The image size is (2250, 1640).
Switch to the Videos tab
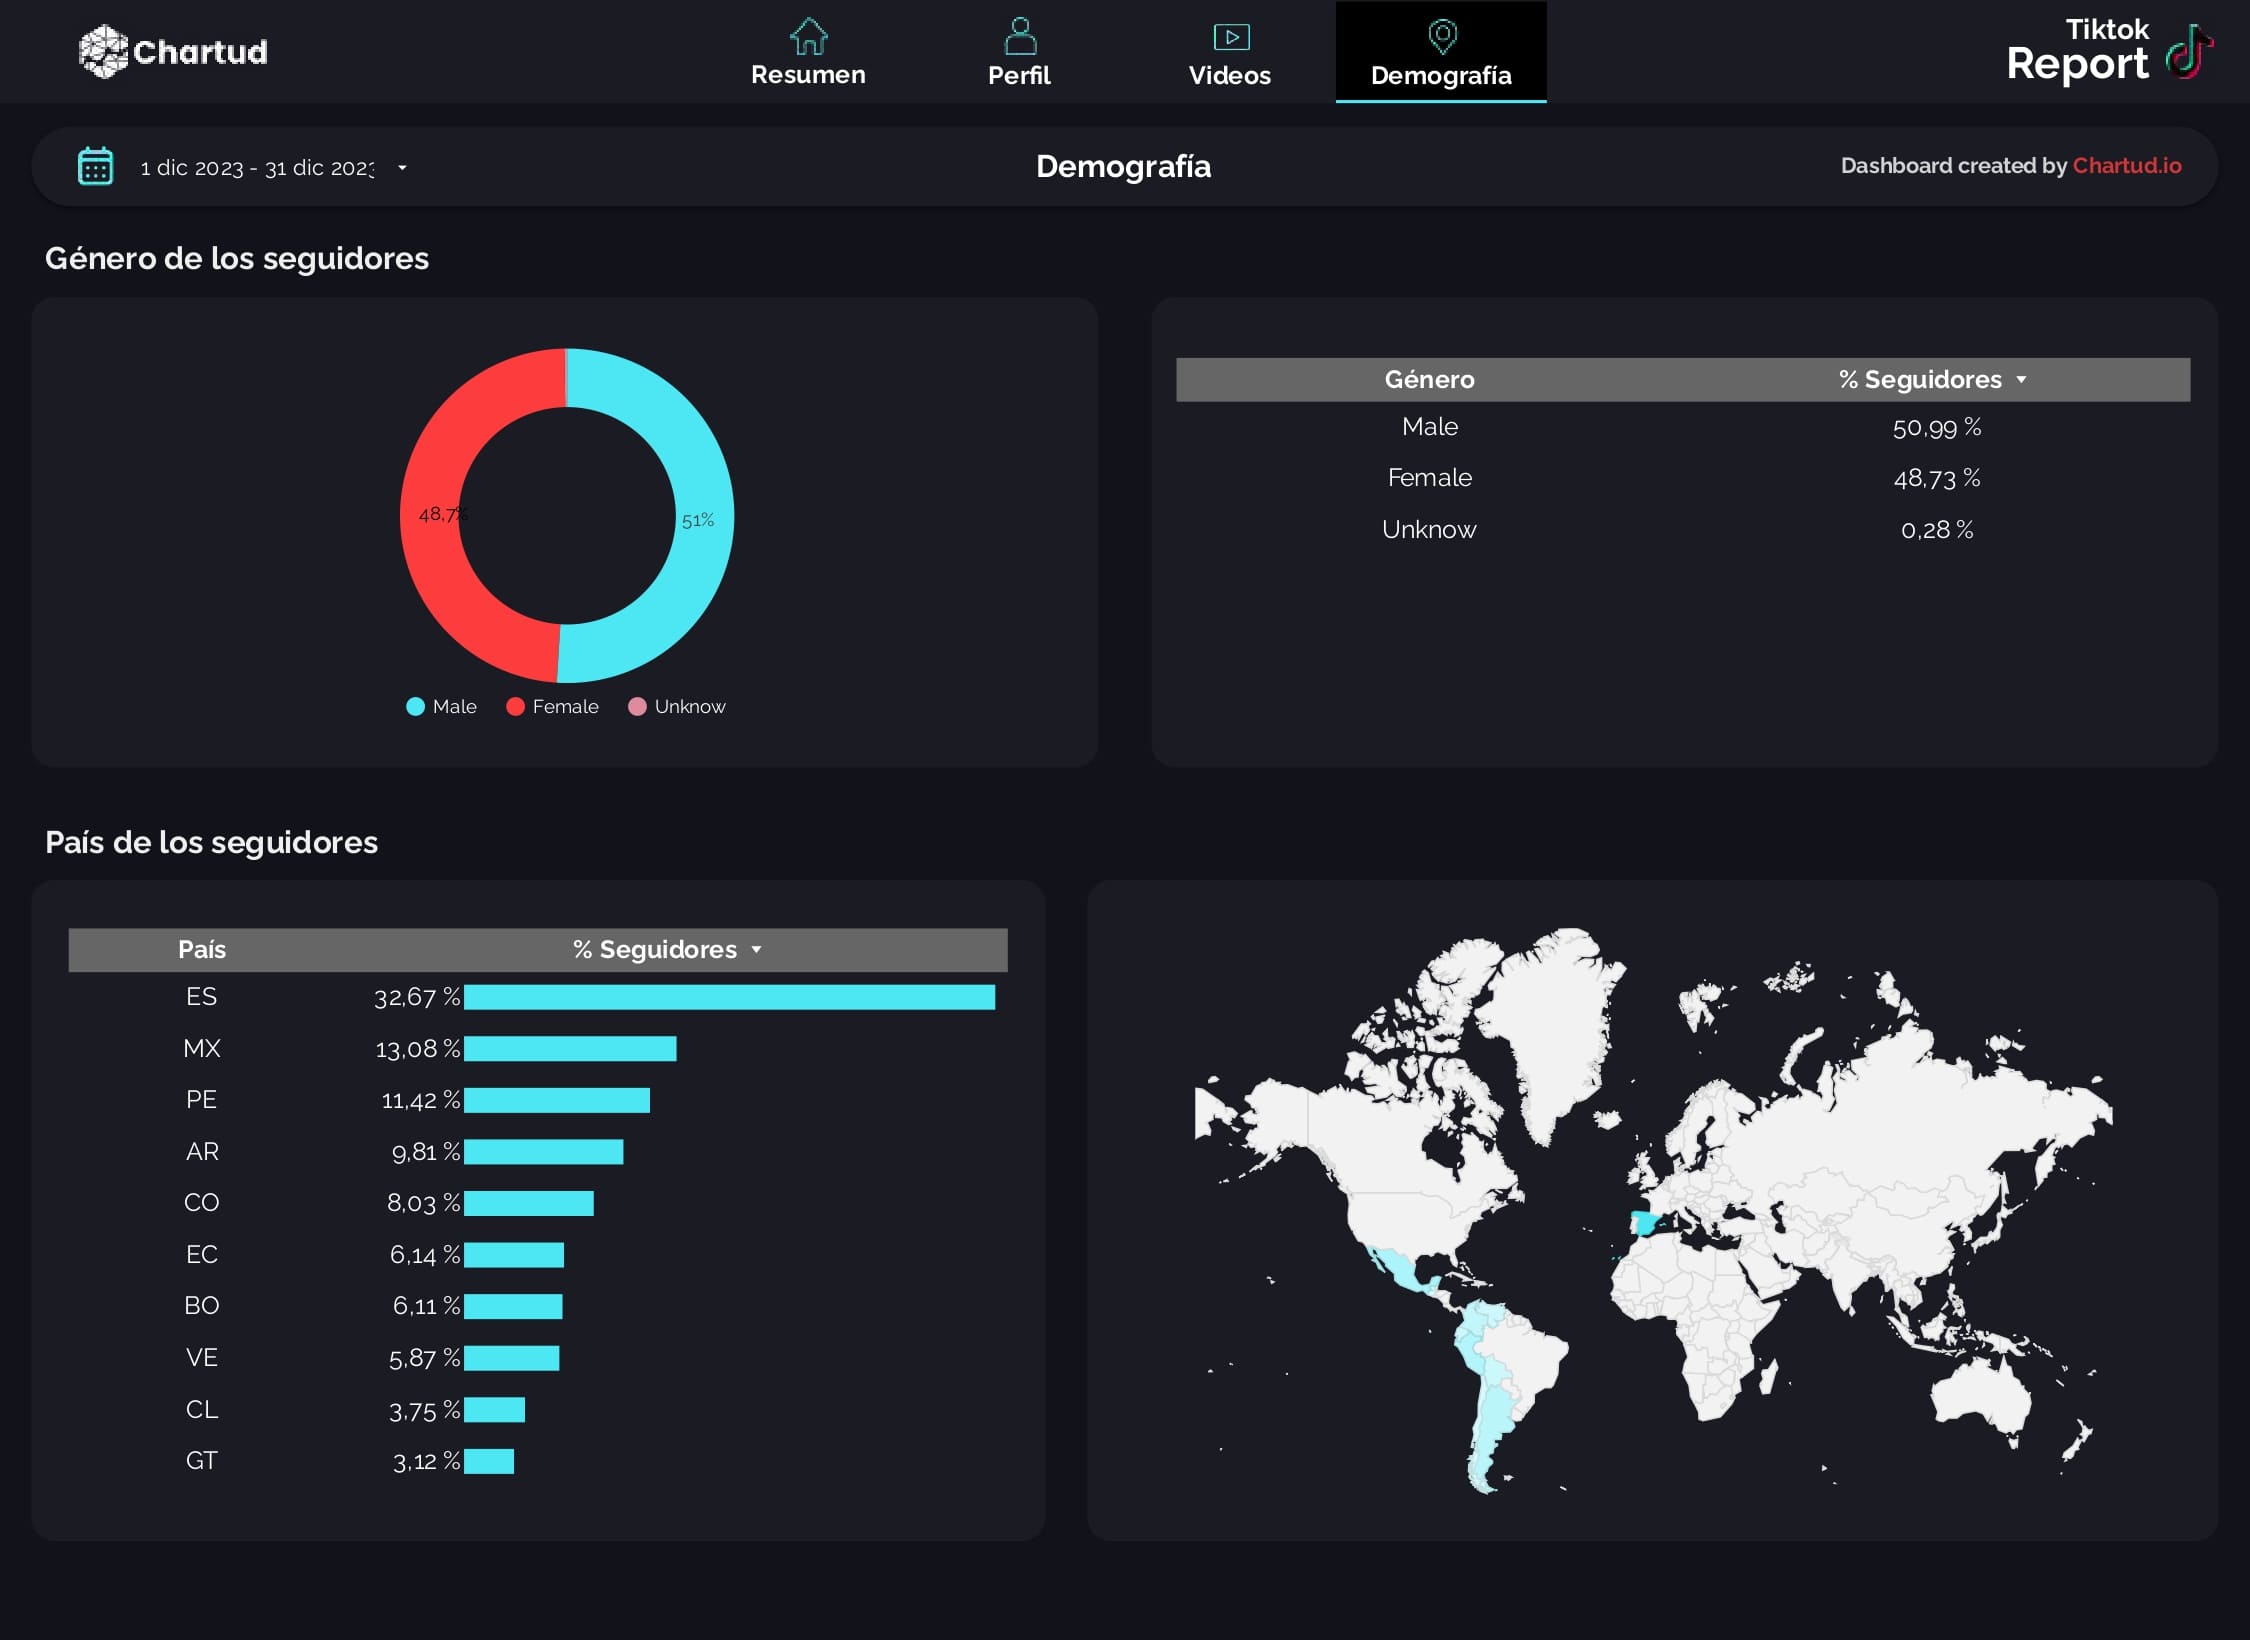coord(1230,75)
